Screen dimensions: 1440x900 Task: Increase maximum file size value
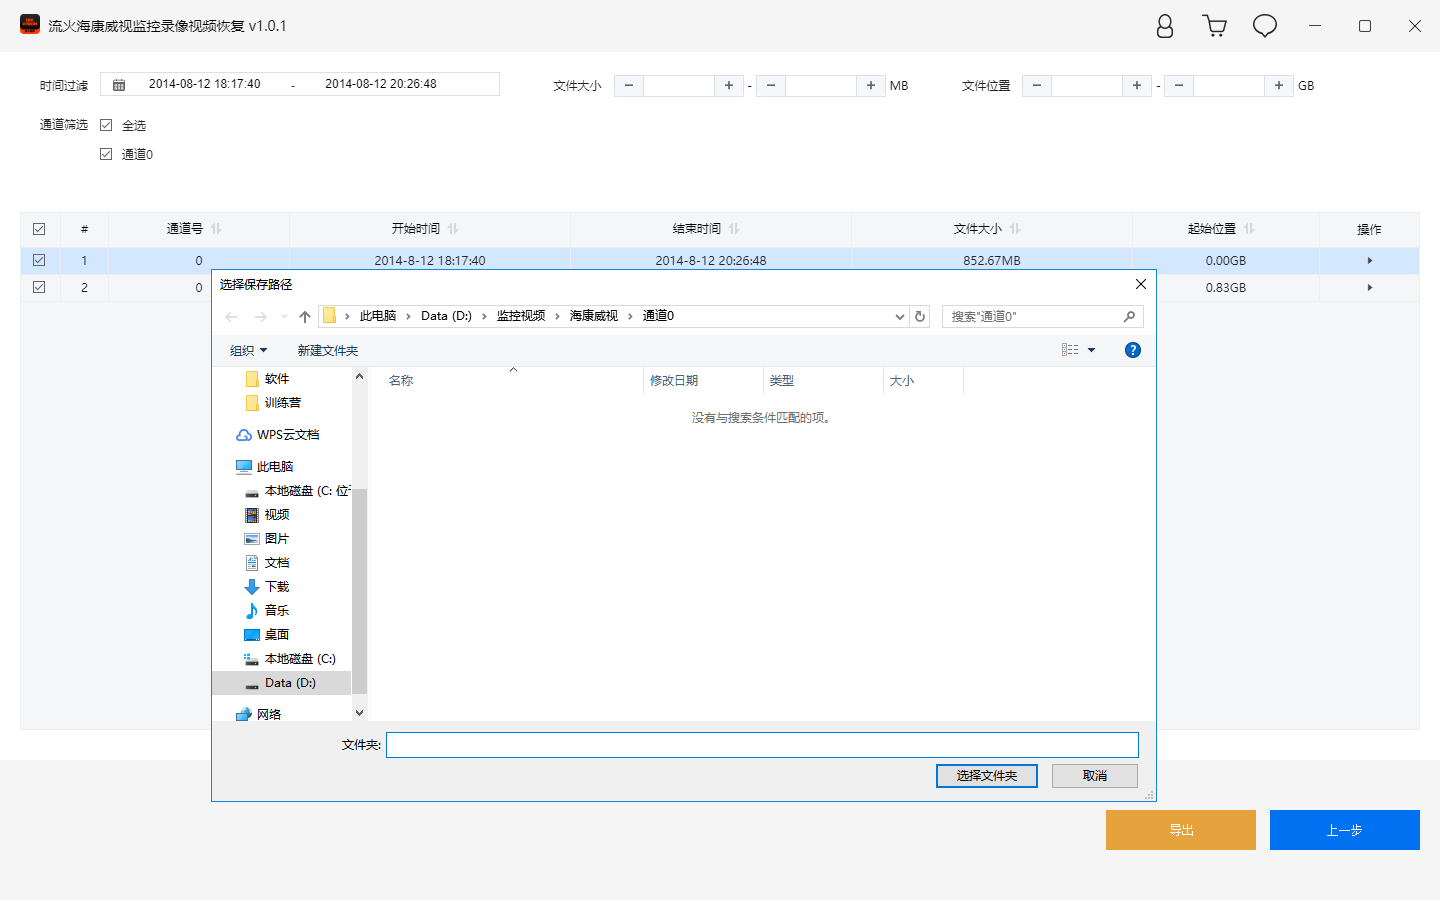click(871, 86)
